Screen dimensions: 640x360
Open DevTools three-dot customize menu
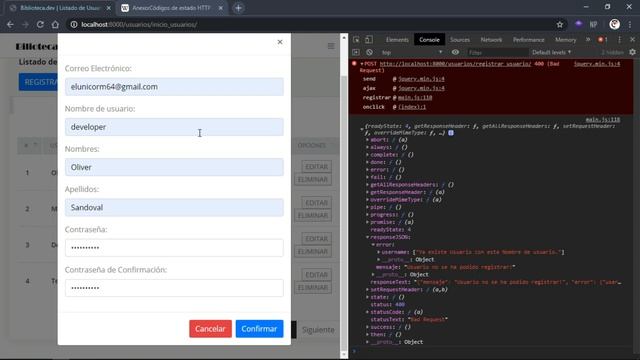[x=620, y=40]
